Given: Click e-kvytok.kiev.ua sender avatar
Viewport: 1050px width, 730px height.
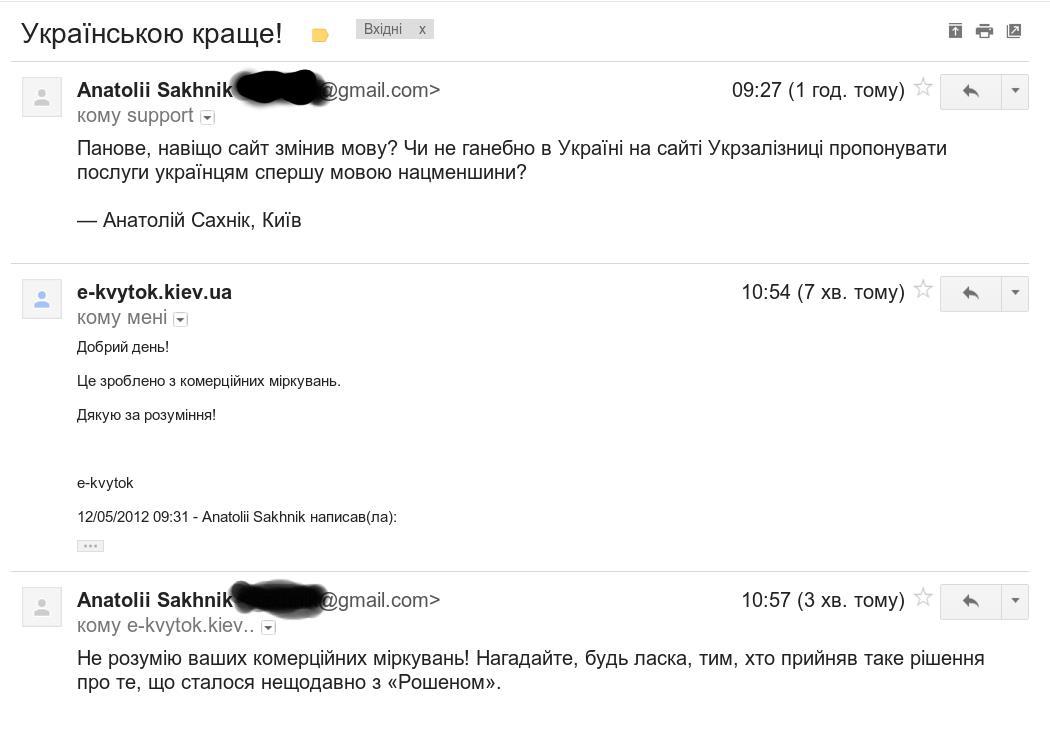Looking at the screenshot, I should pos(42,299).
